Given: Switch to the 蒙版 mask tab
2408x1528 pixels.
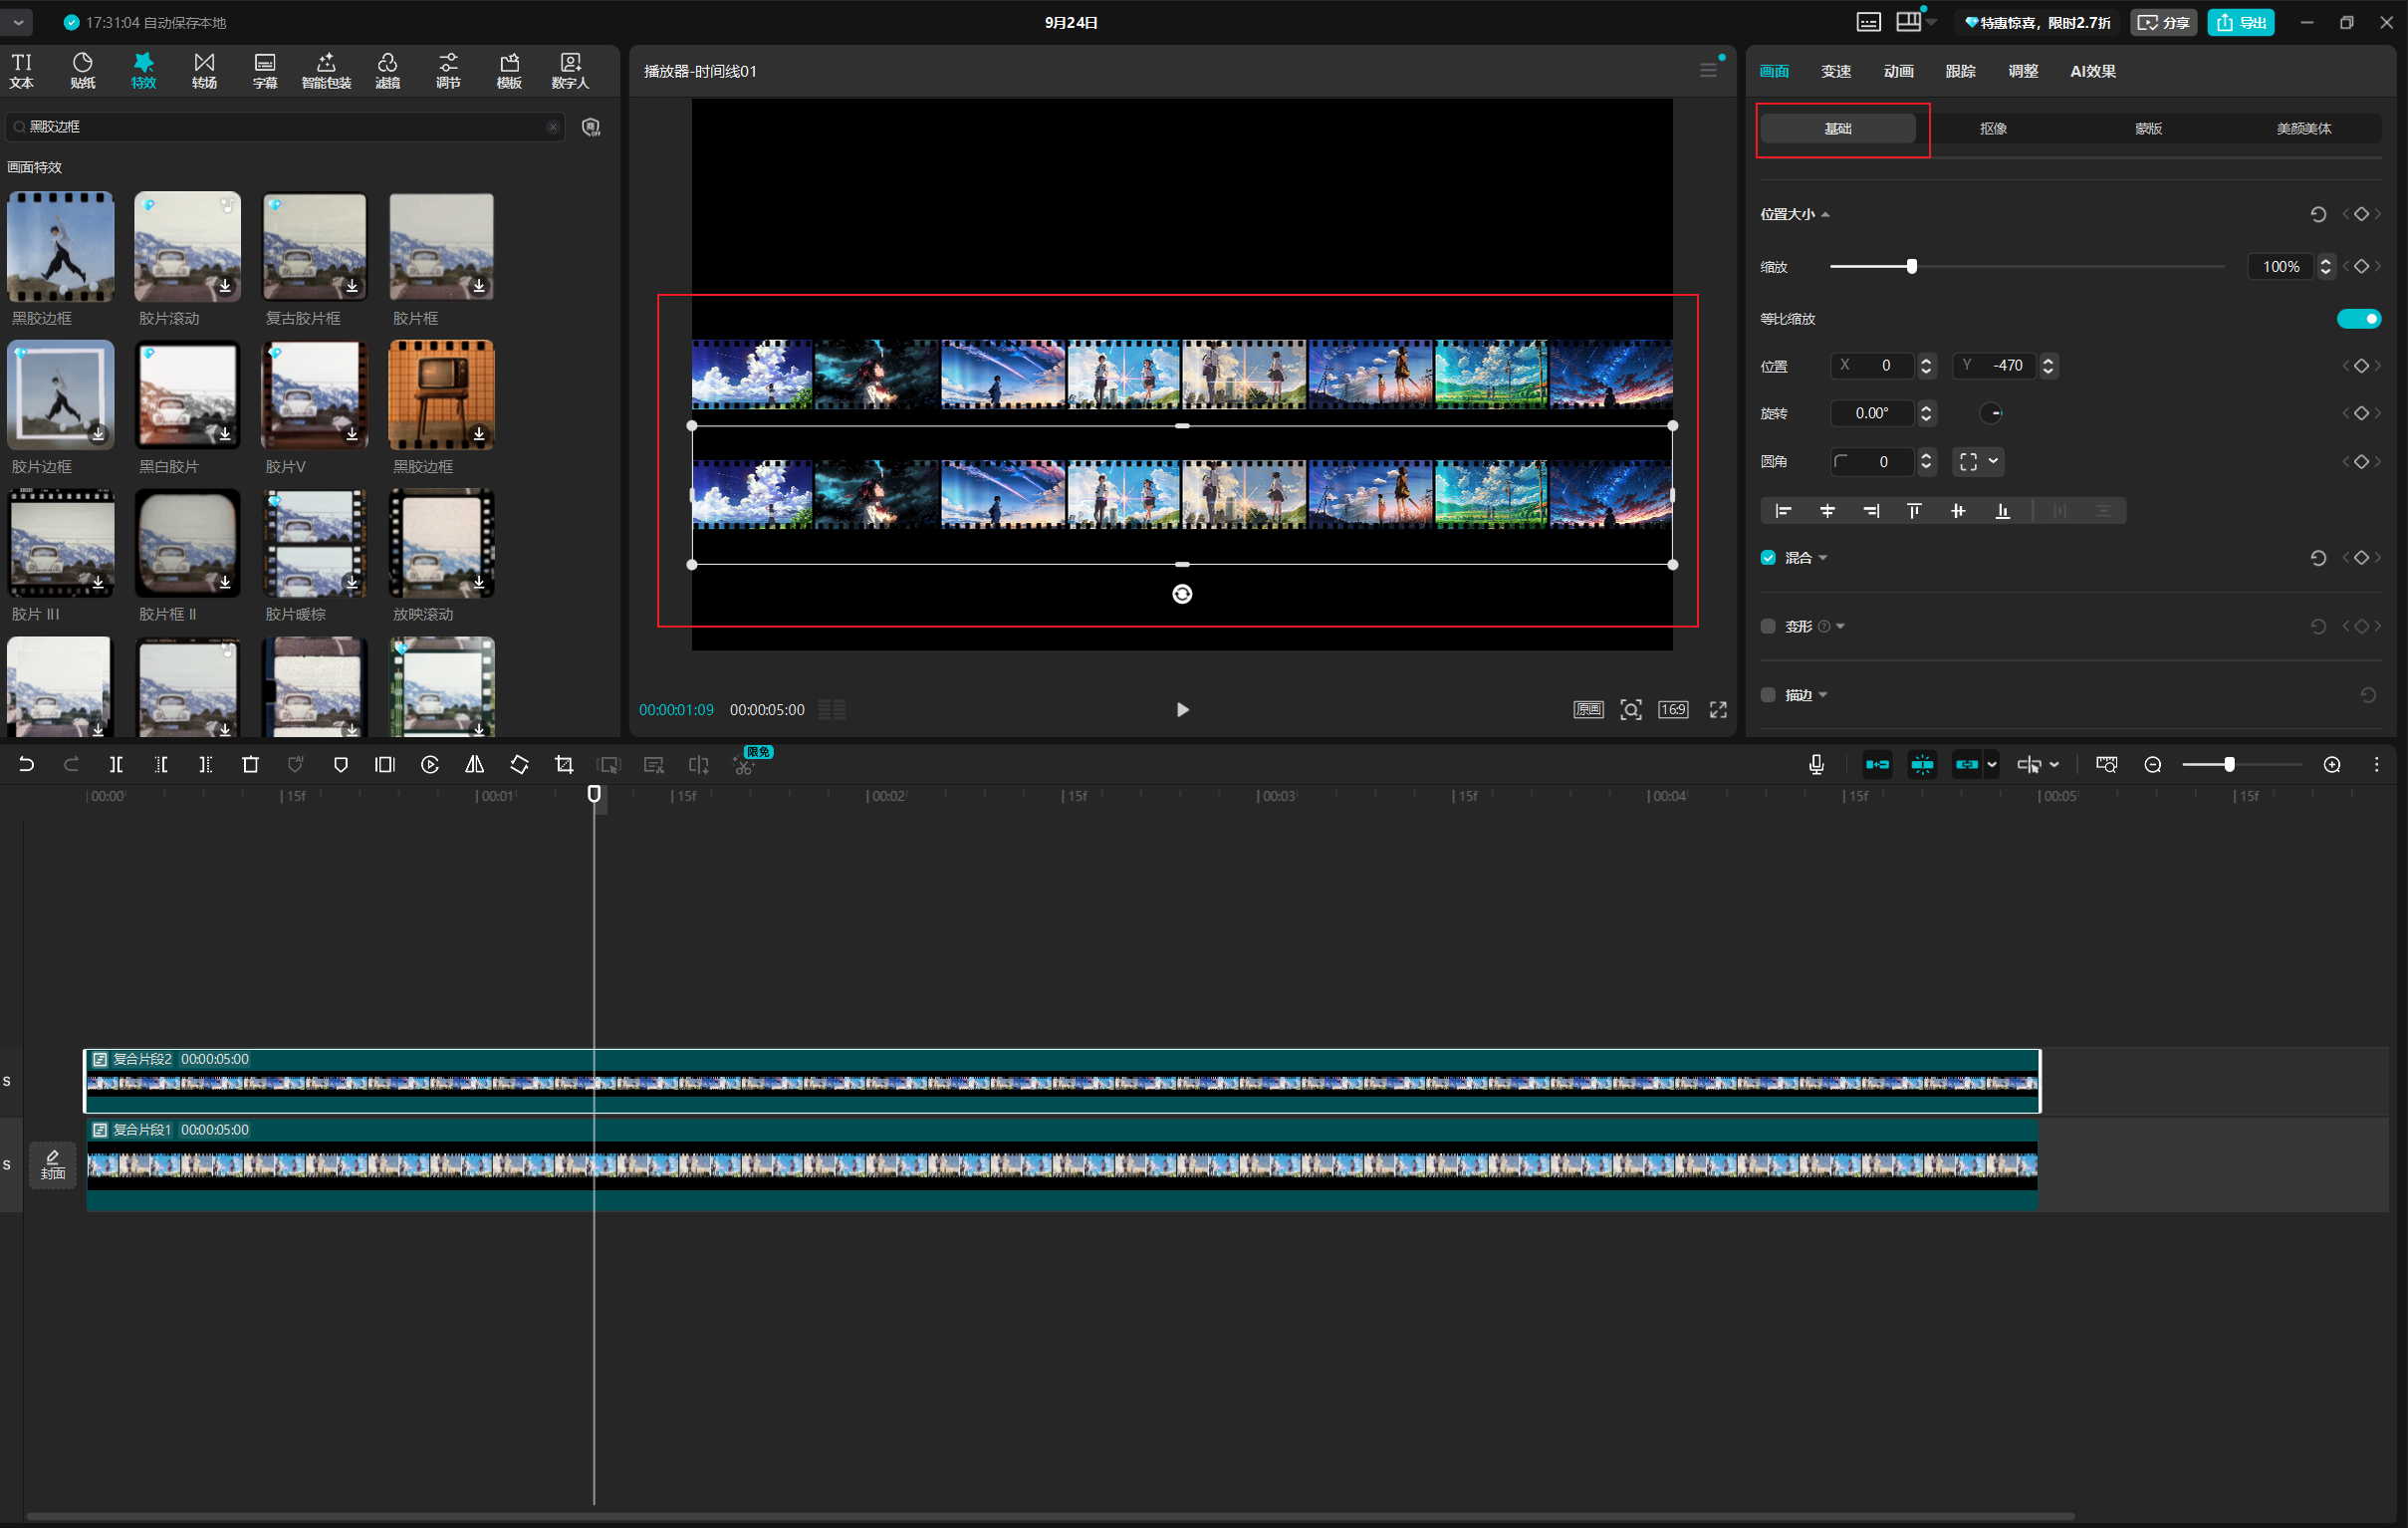Looking at the screenshot, I should pyautogui.click(x=2148, y=129).
